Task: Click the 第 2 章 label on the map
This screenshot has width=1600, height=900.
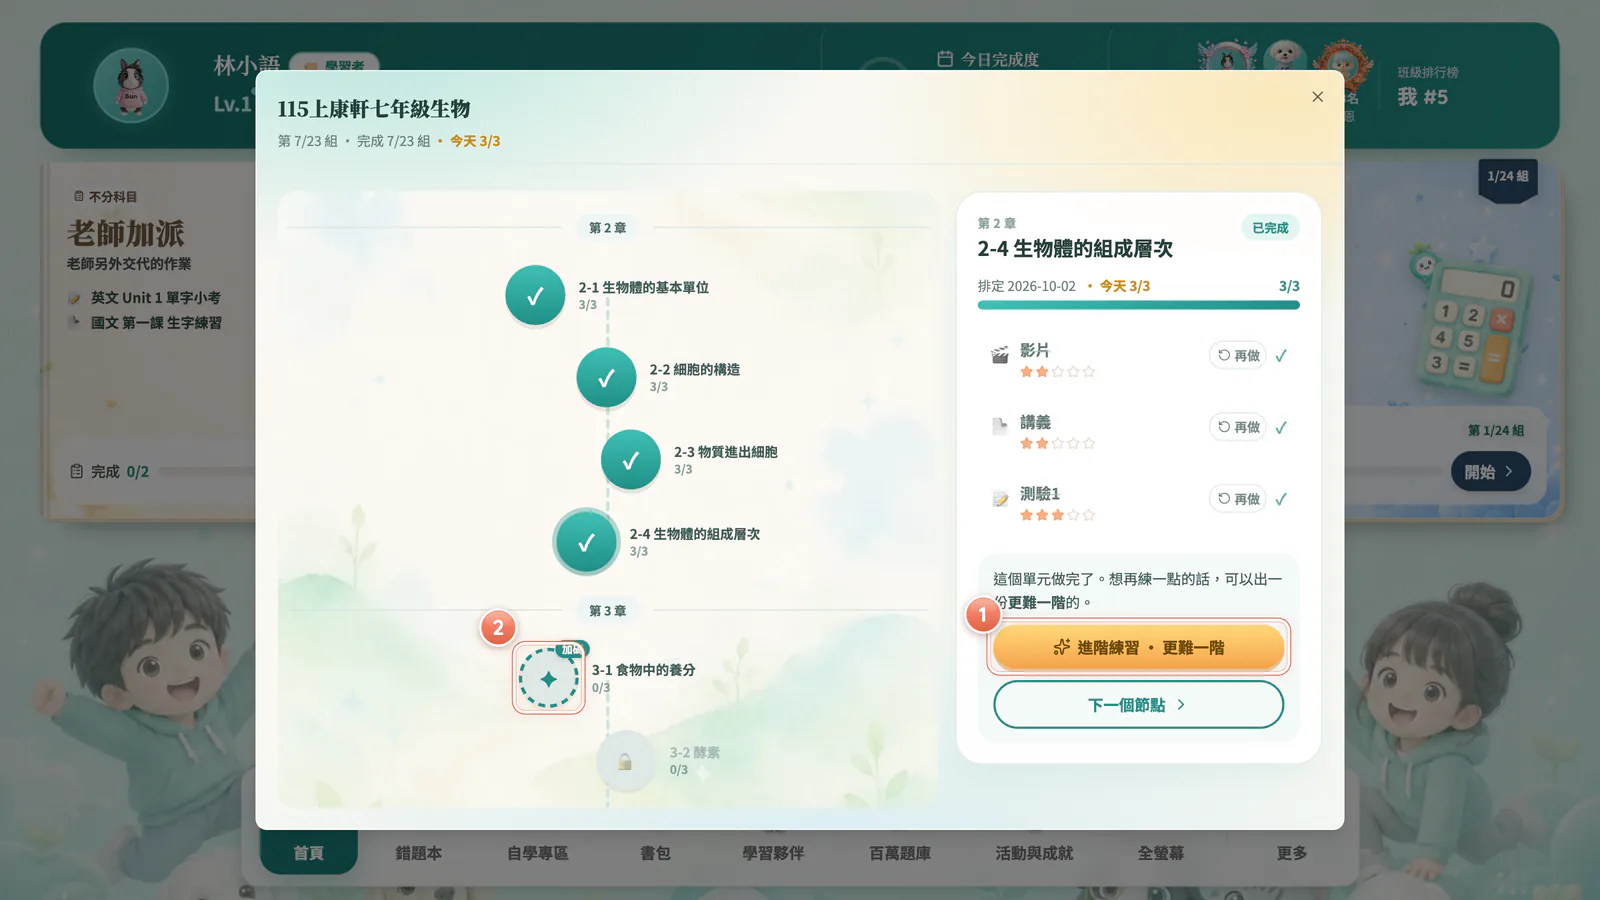Action: [607, 228]
